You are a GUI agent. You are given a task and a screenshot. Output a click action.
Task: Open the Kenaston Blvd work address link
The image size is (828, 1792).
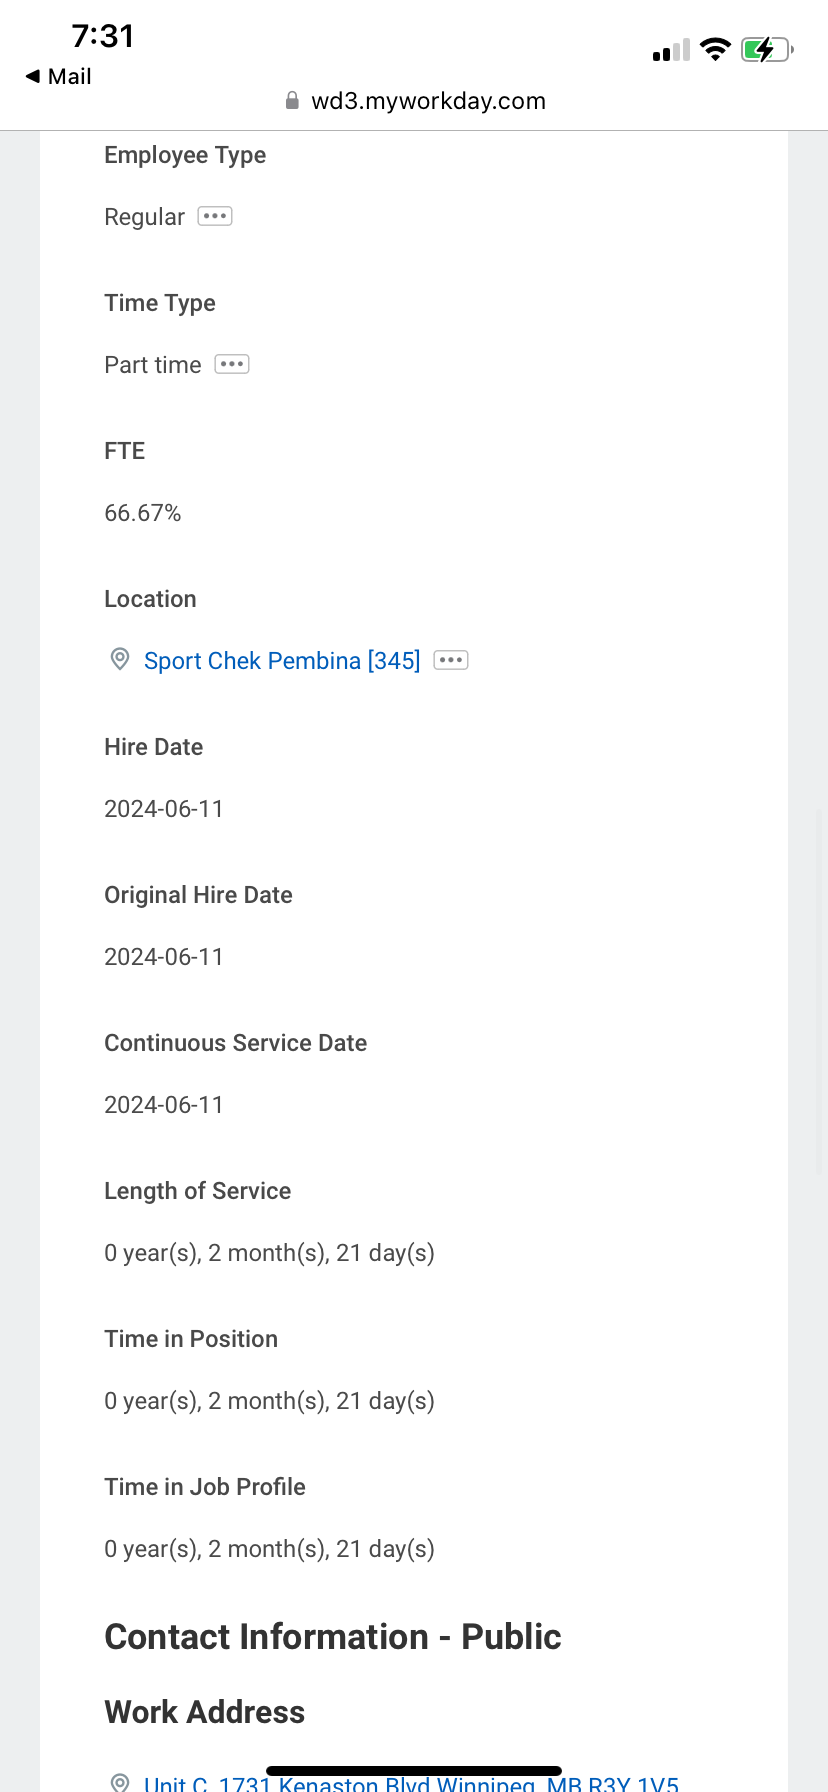411,1784
